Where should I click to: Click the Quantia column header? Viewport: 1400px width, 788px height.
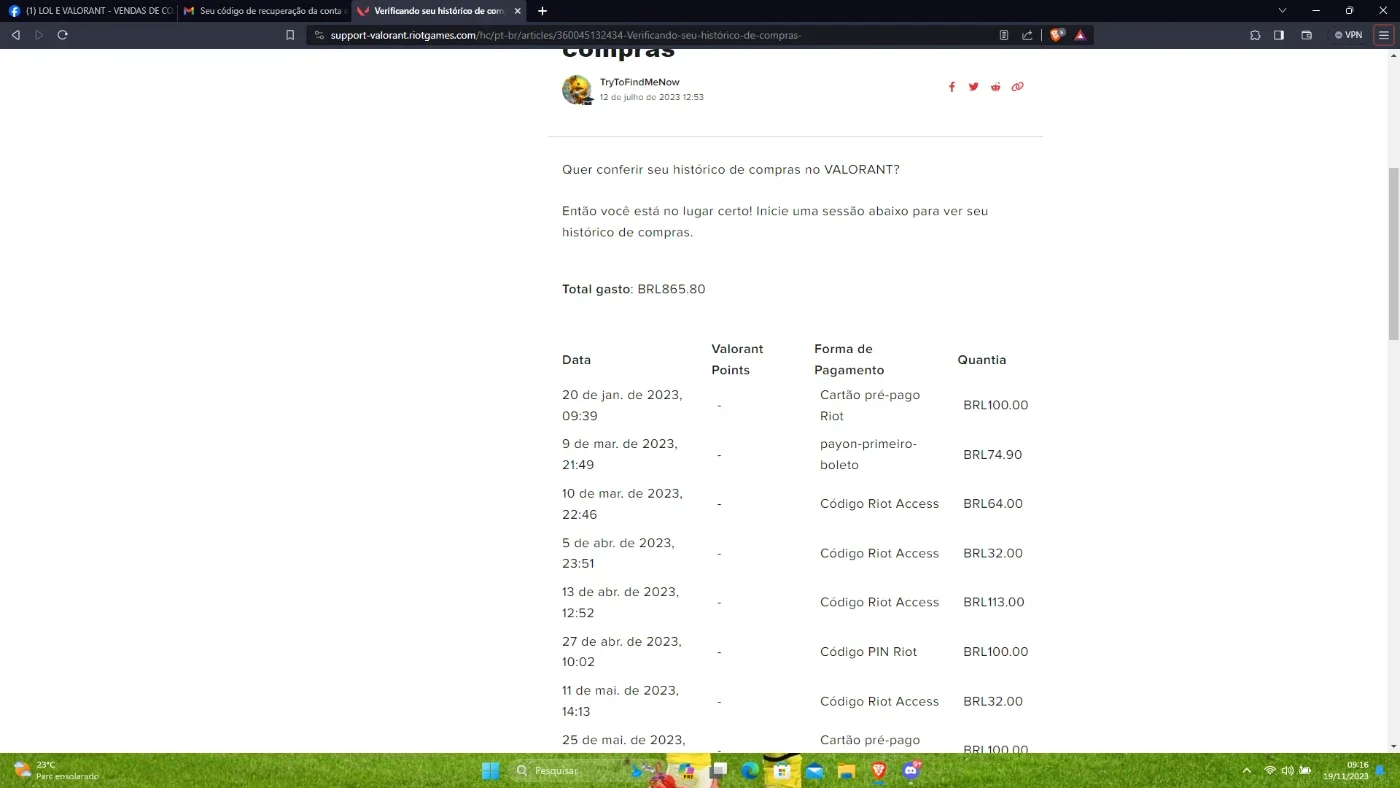click(x=982, y=360)
